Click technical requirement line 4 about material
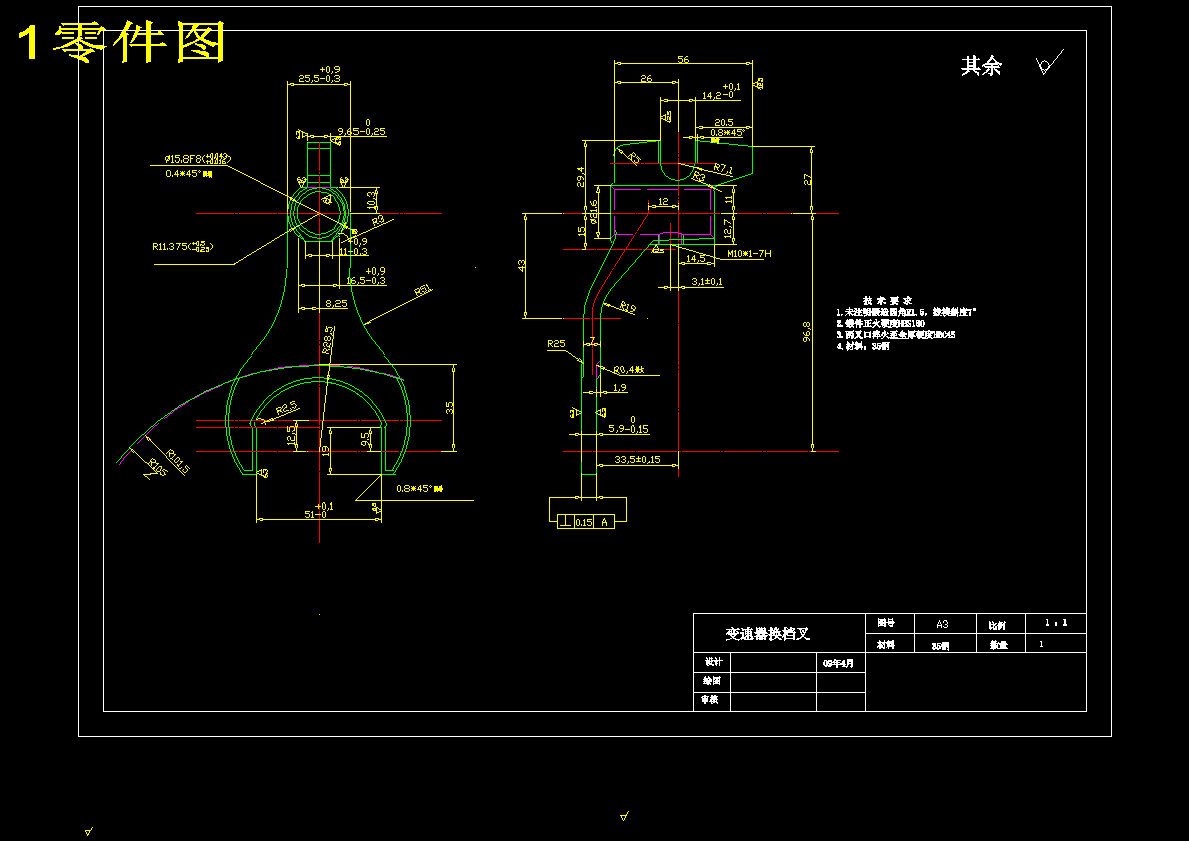Image resolution: width=1189 pixels, height=841 pixels. (863, 346)
